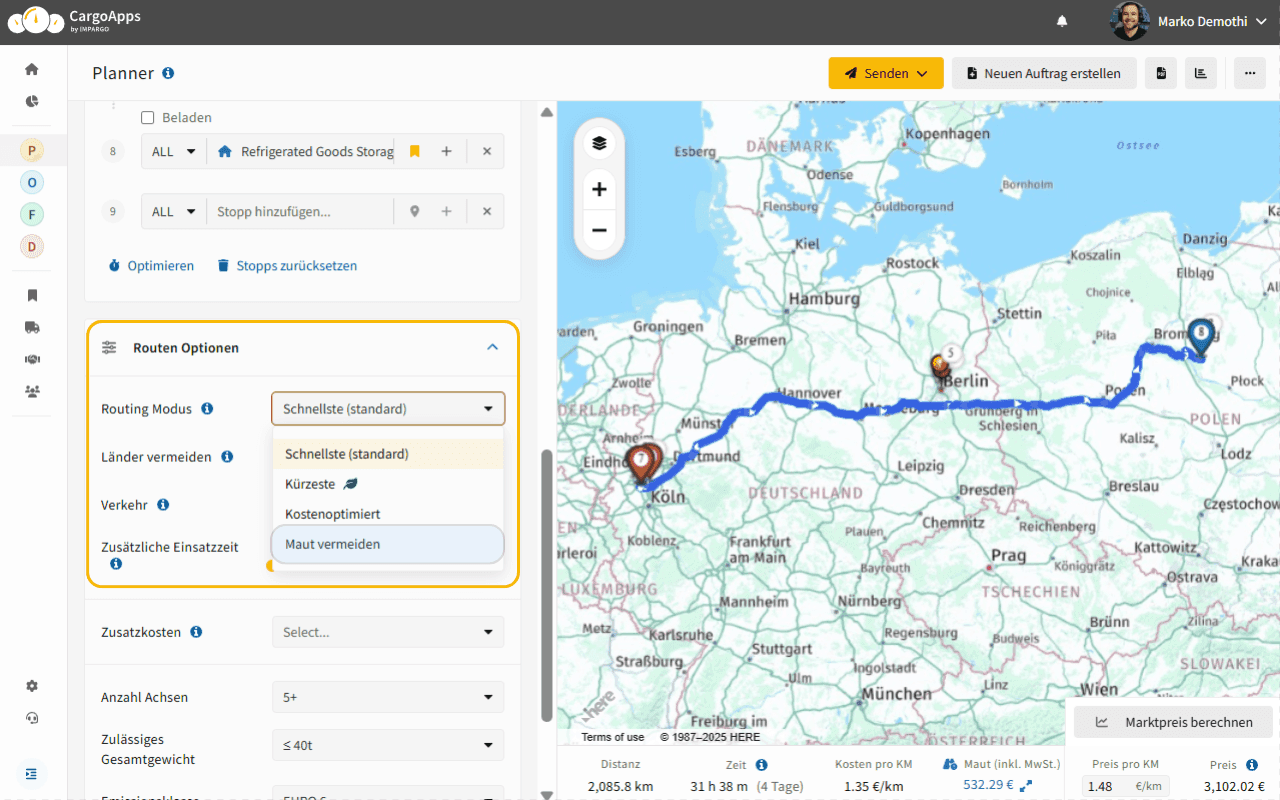The height and width of the screenshot is (800, 1280).
Task: Collapse the Routen Optionen section
Action: (492, 348)
